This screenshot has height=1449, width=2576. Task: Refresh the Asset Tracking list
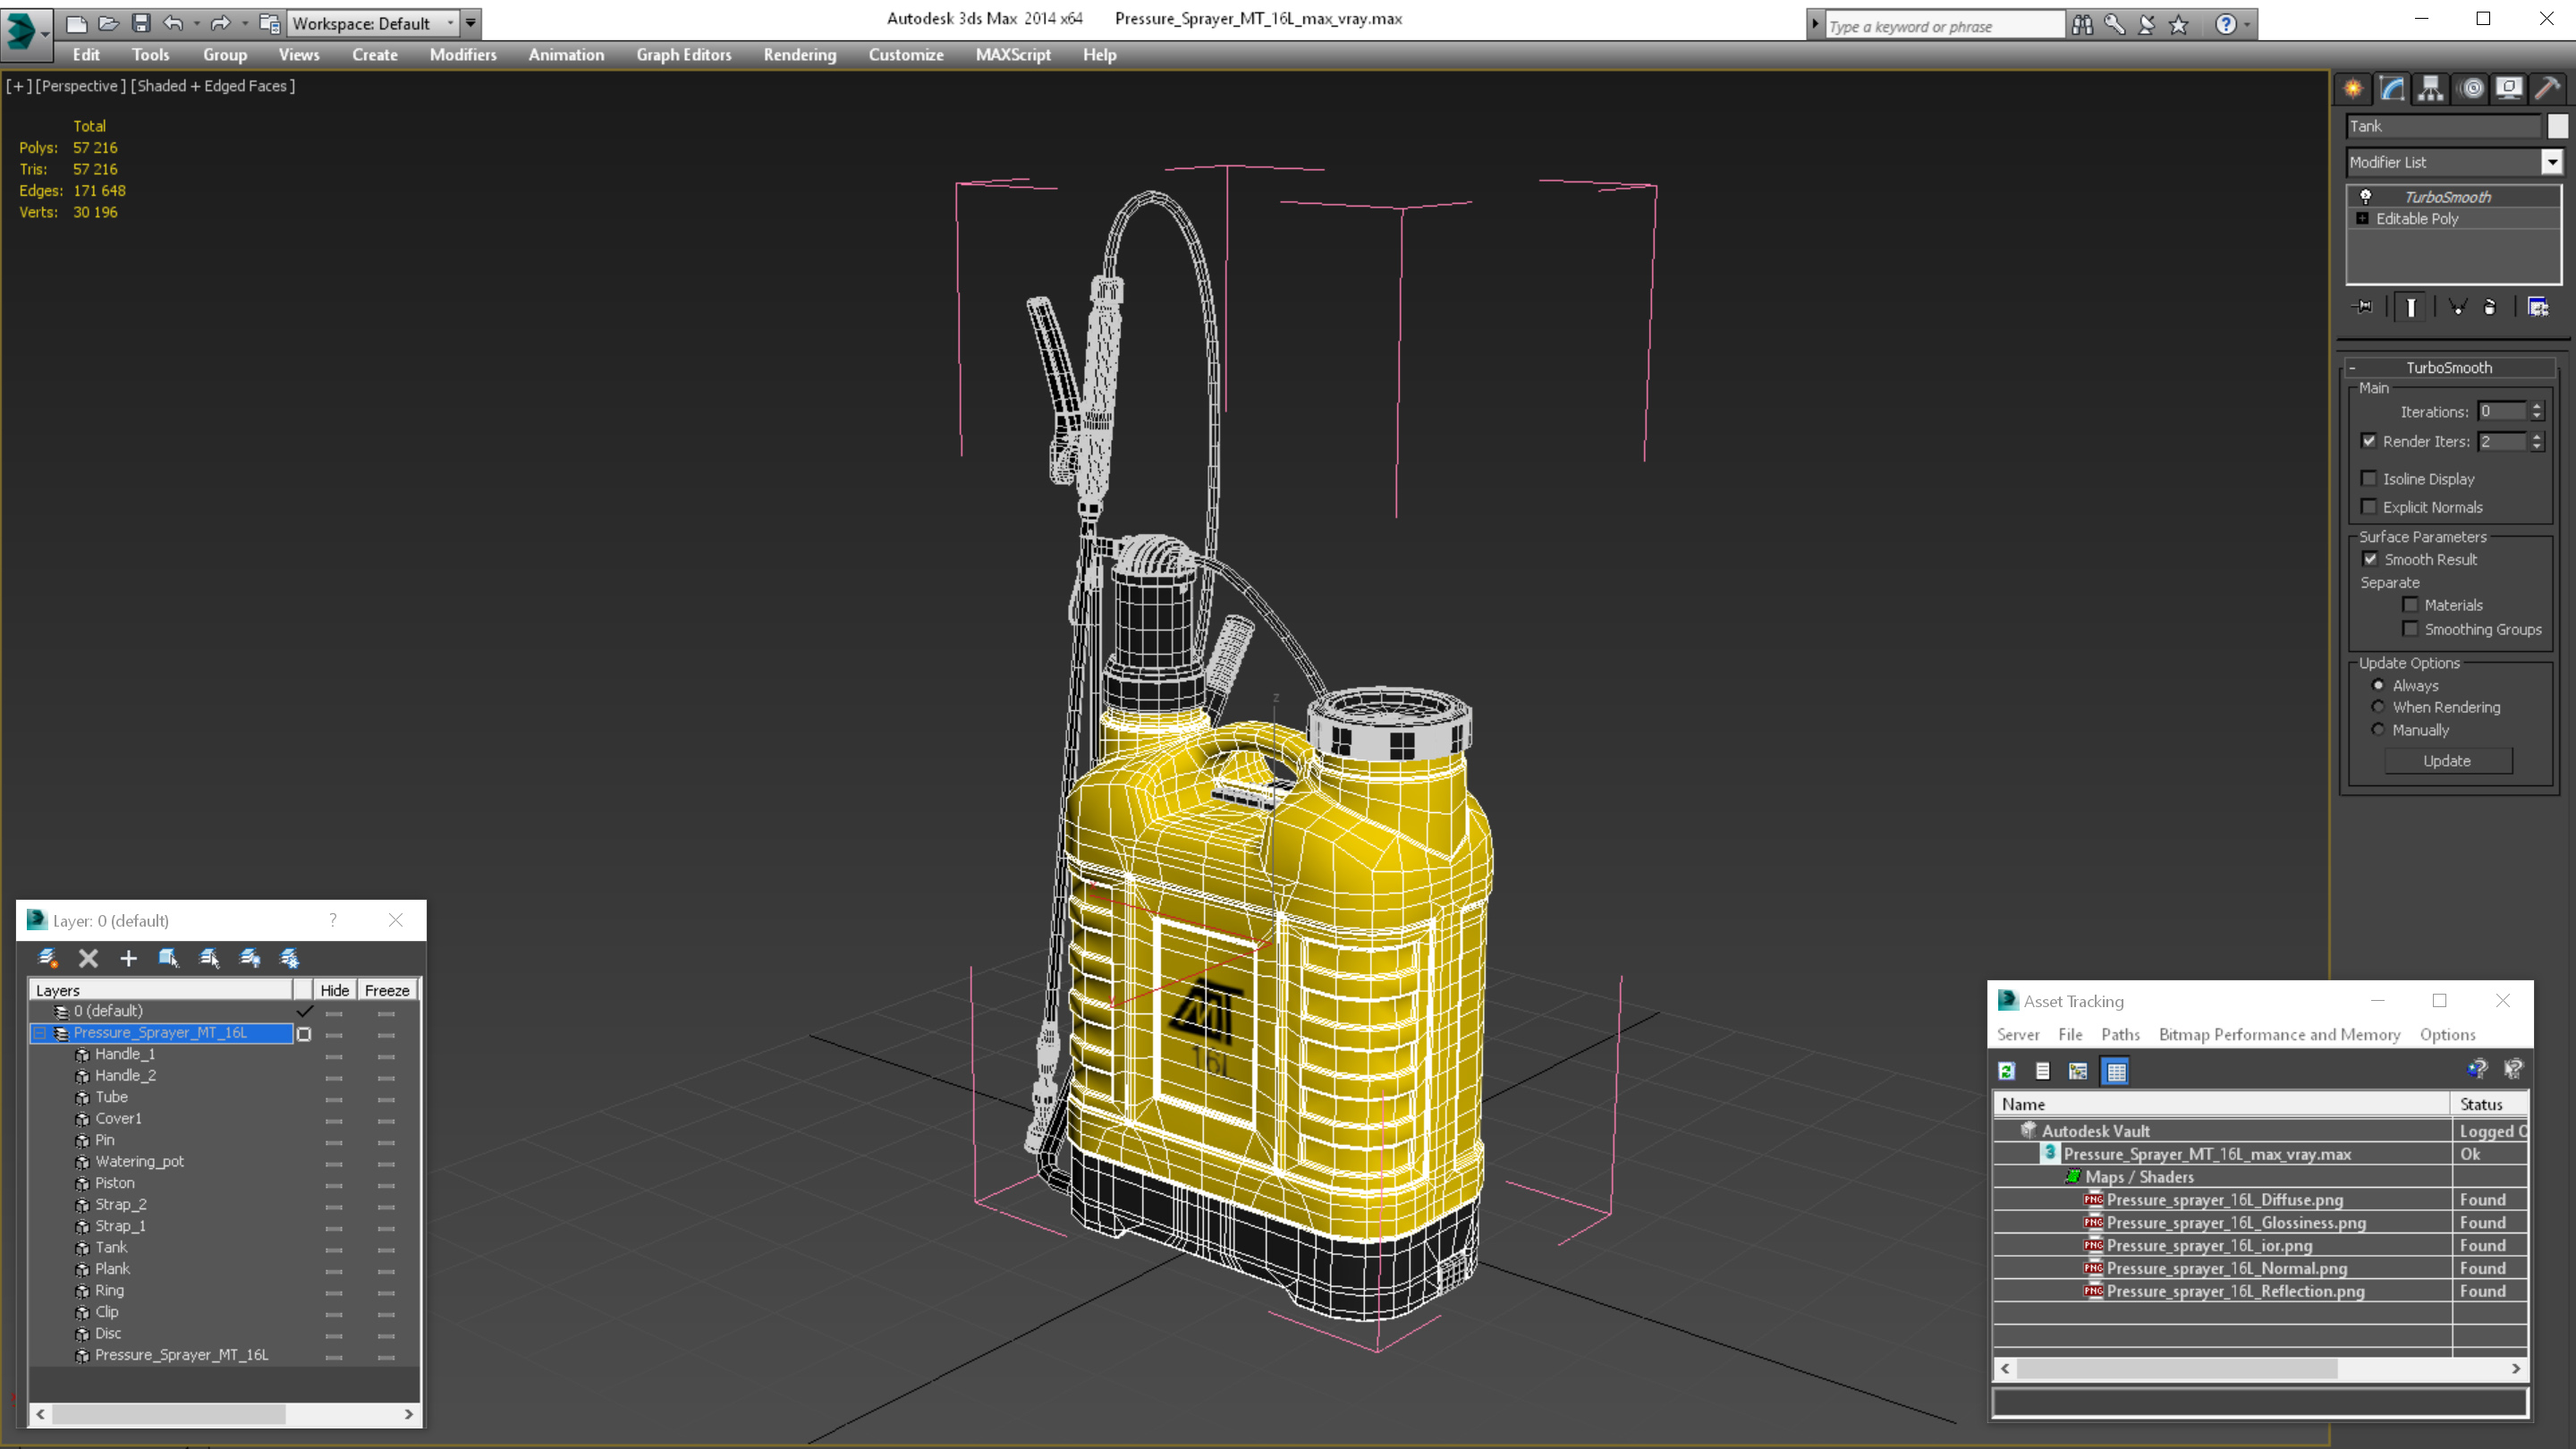point(2006,1071)
